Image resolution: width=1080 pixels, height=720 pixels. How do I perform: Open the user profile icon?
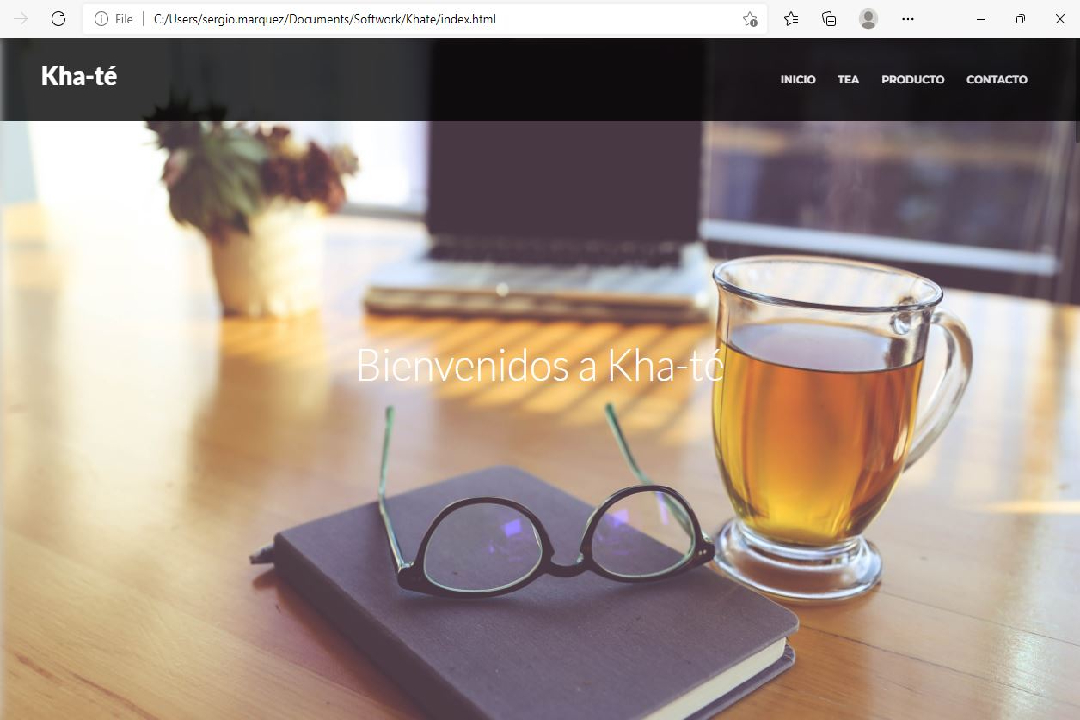[868, 19]
